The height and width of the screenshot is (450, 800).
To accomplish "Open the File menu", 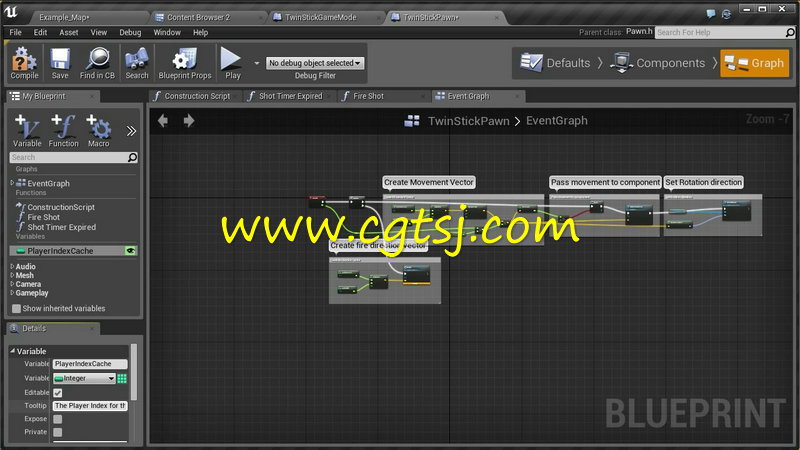I will (15, 32).
